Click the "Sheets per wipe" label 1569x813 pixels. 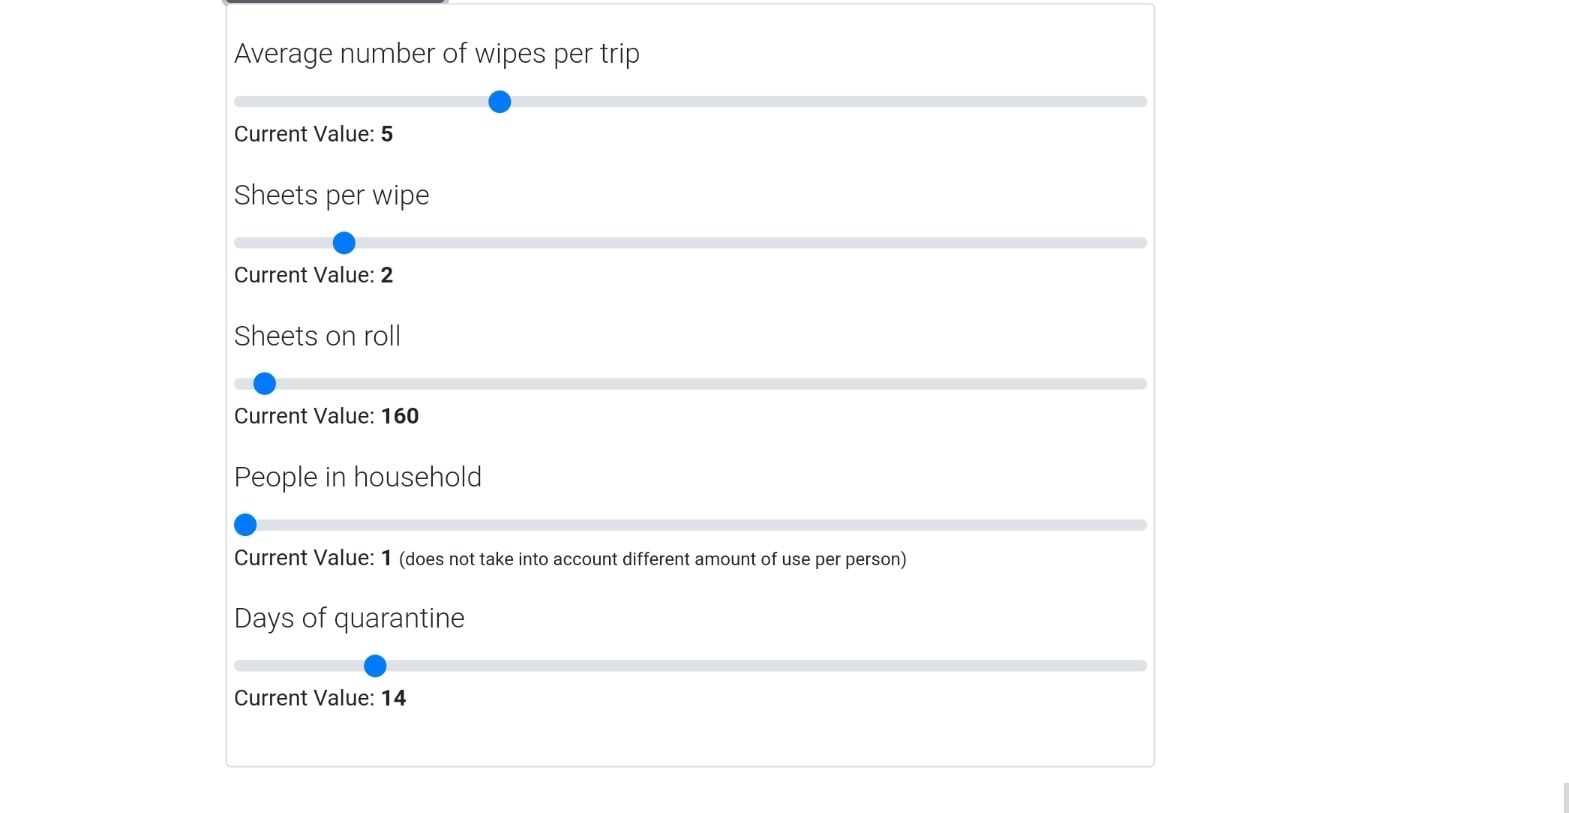coord(331,195)
